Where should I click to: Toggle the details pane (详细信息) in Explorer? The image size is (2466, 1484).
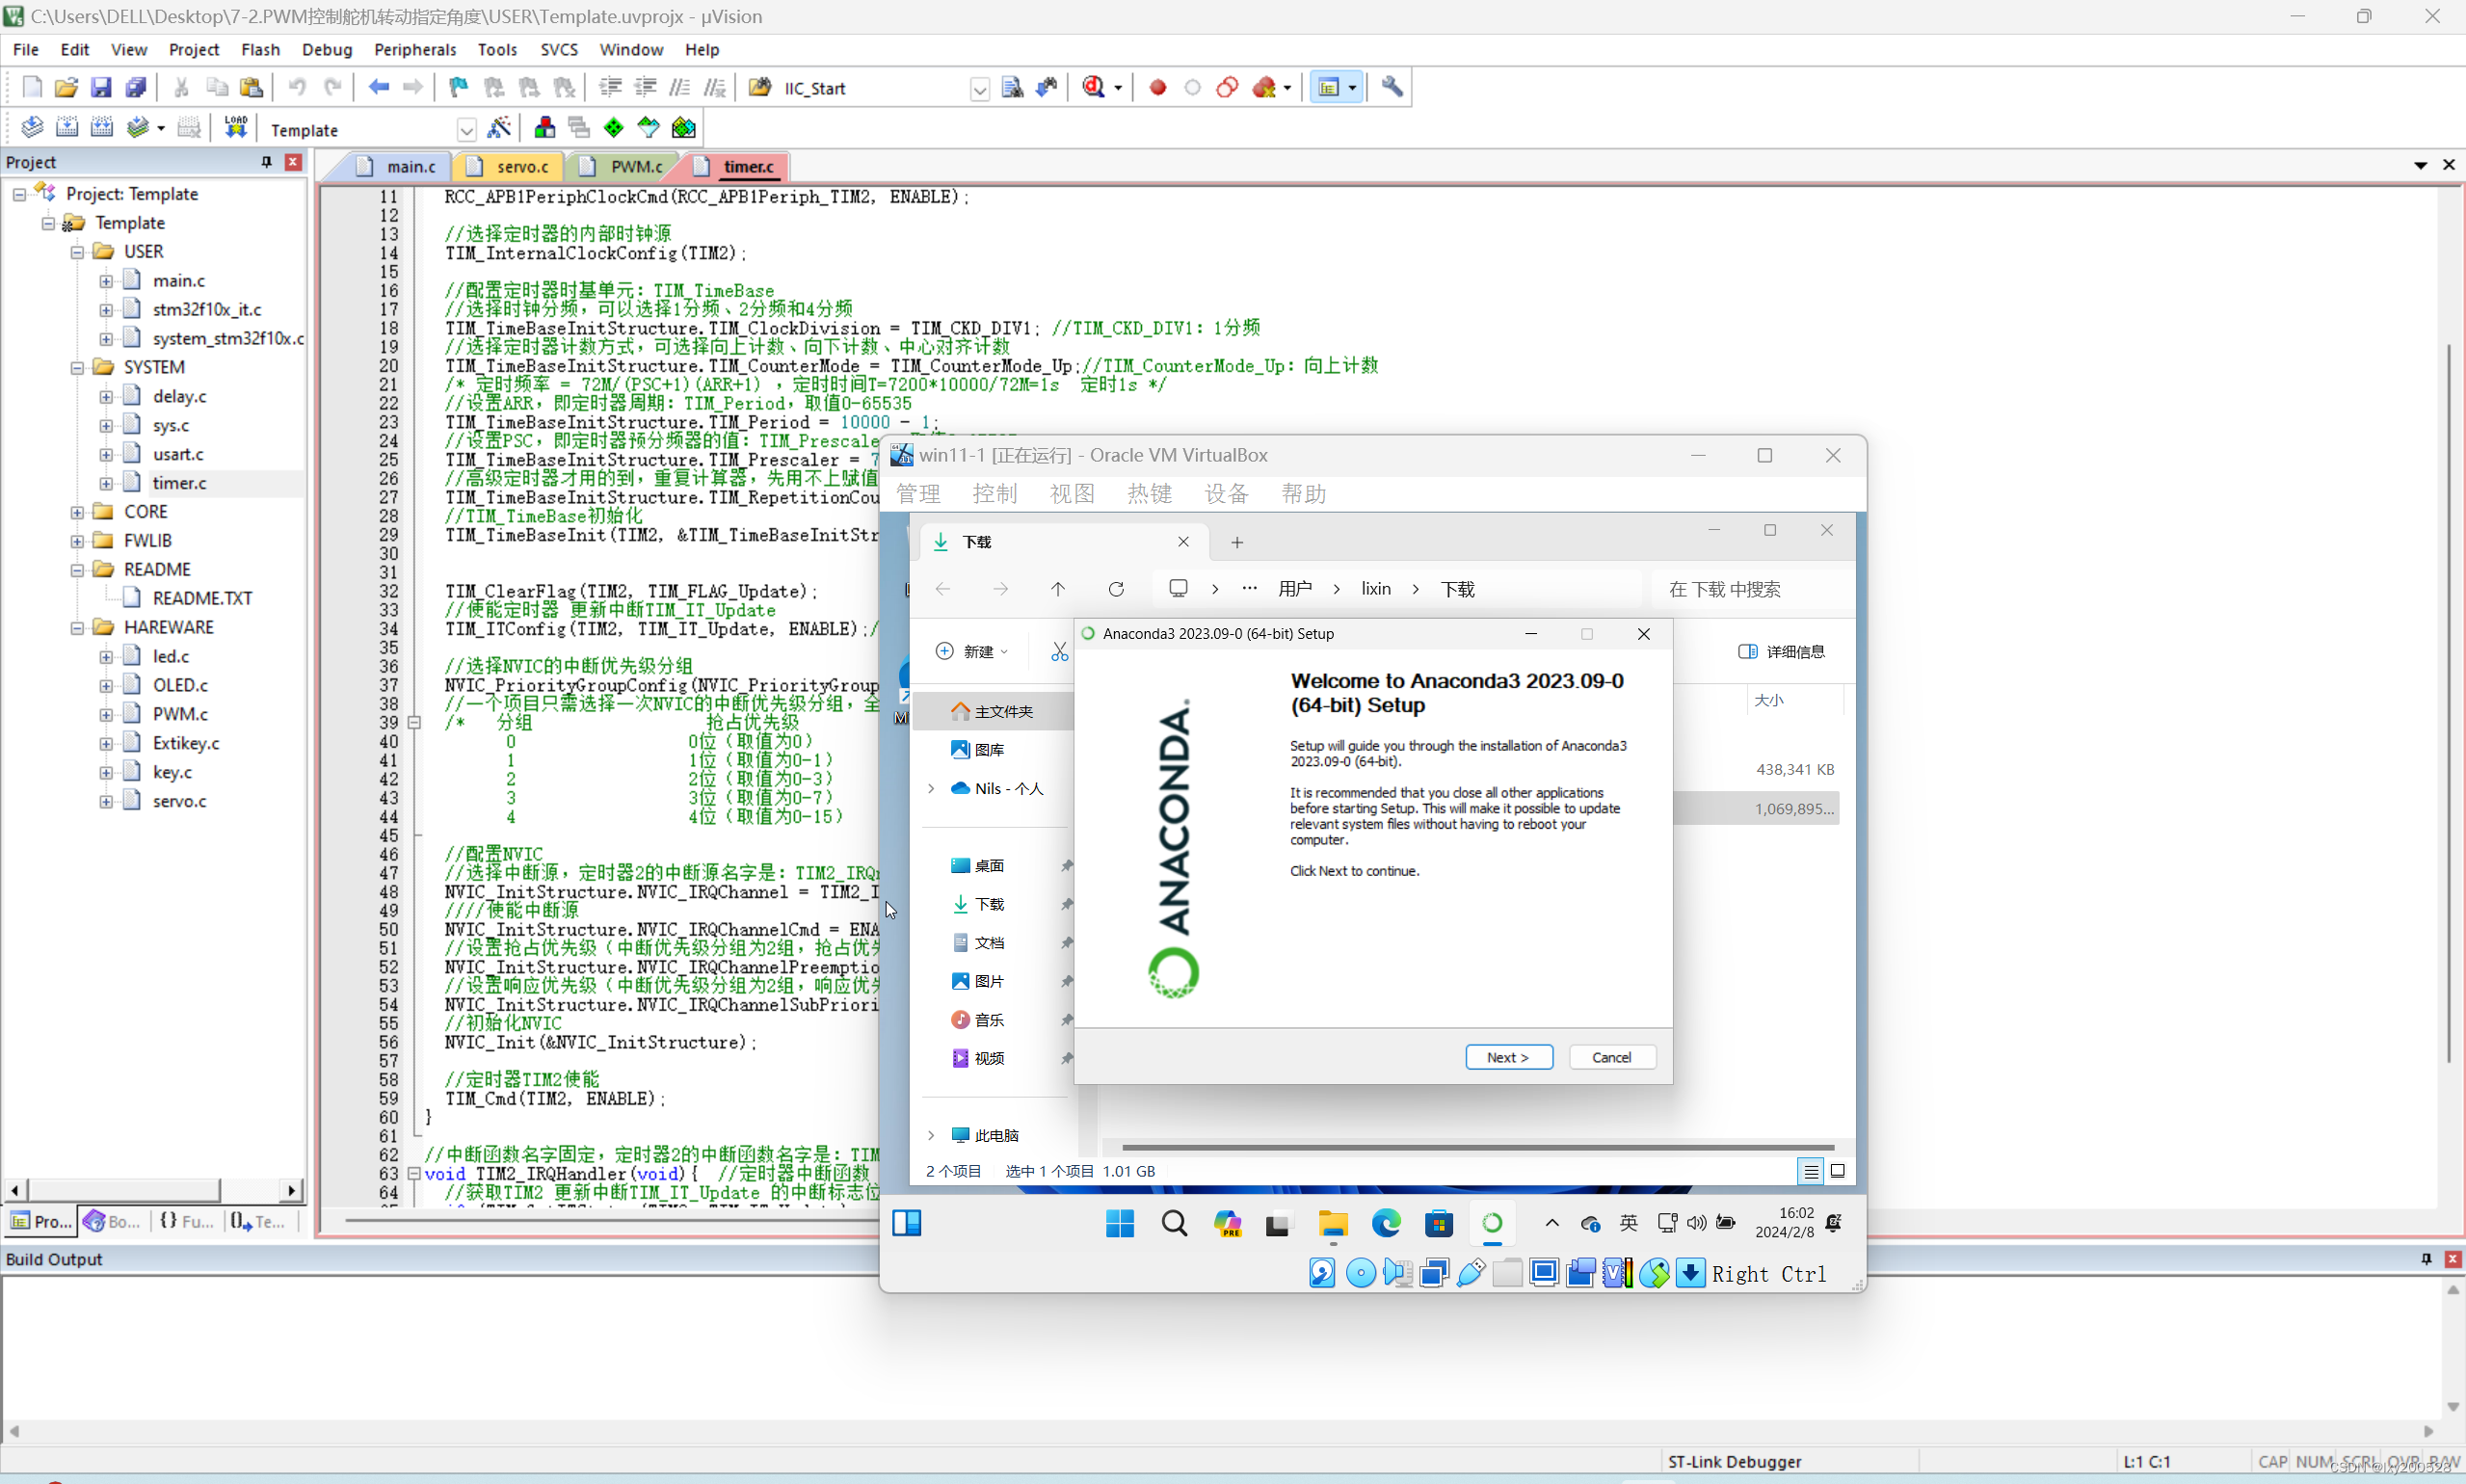(1780, 652)
